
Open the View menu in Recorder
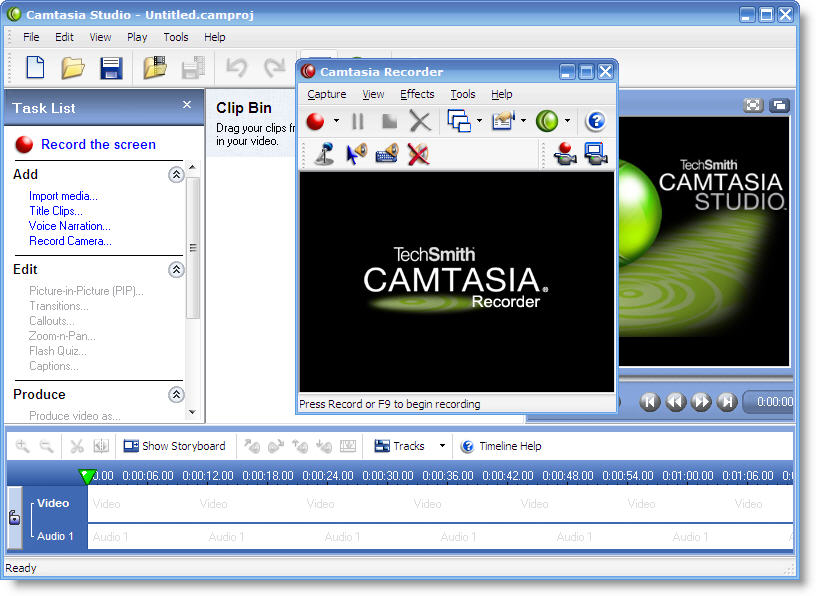click(373, 94)
